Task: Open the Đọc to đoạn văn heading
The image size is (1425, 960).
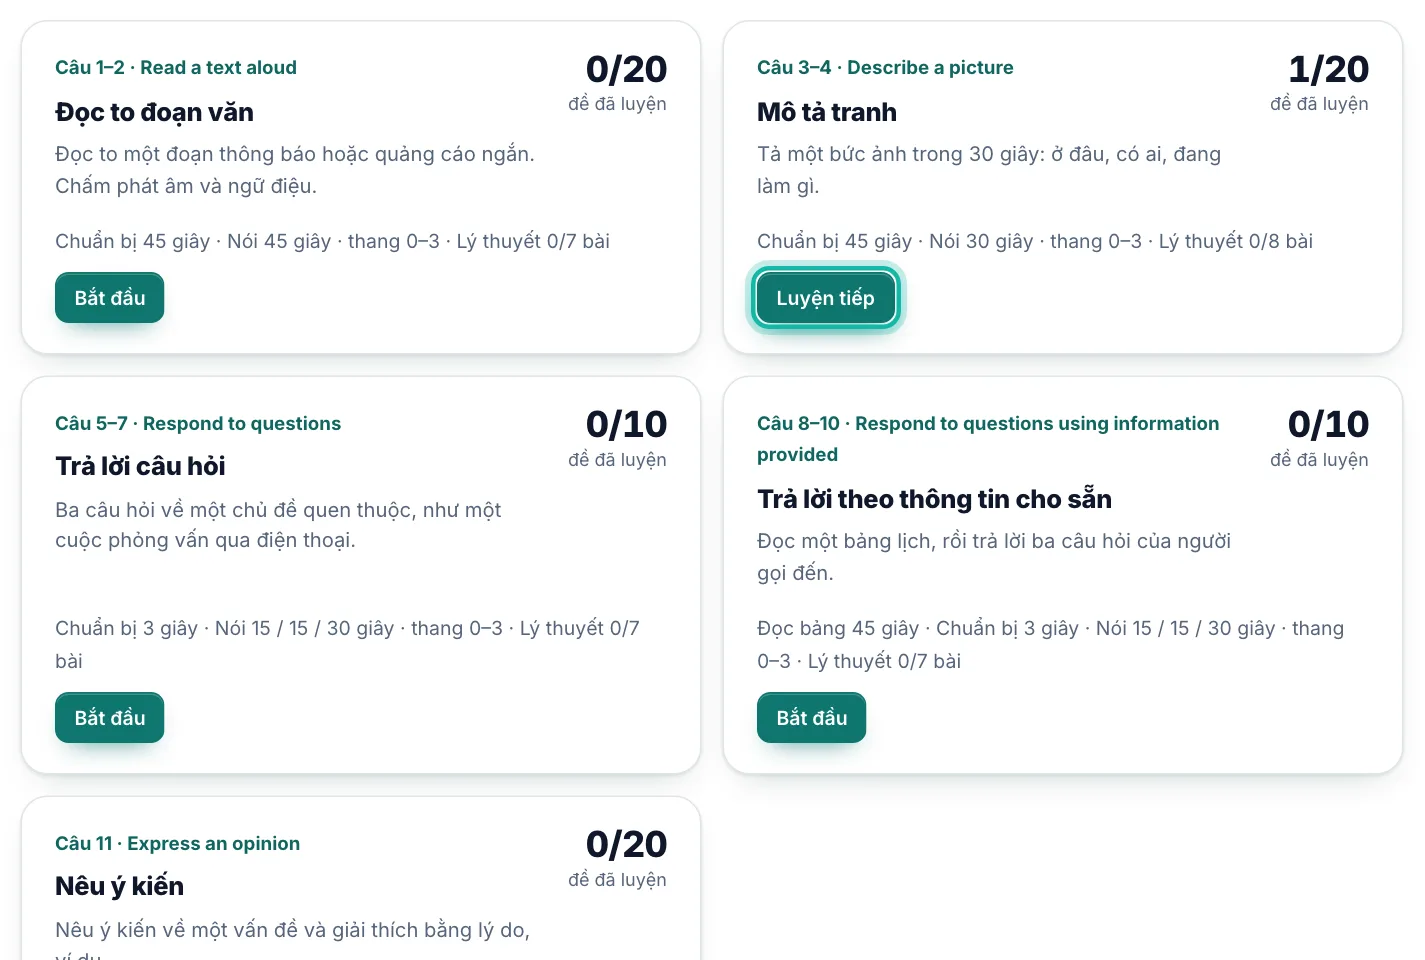Action: [x=154, y=112]
